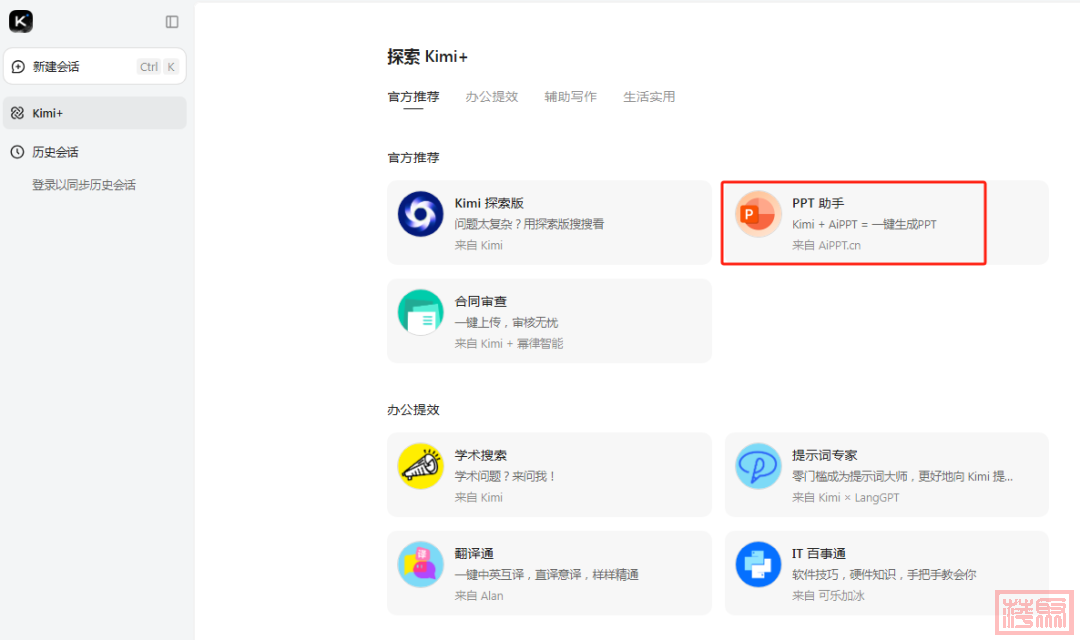Open the 提示词专家 card title
The width and height of the screenshot is (1080, 640).
[824, 455]
